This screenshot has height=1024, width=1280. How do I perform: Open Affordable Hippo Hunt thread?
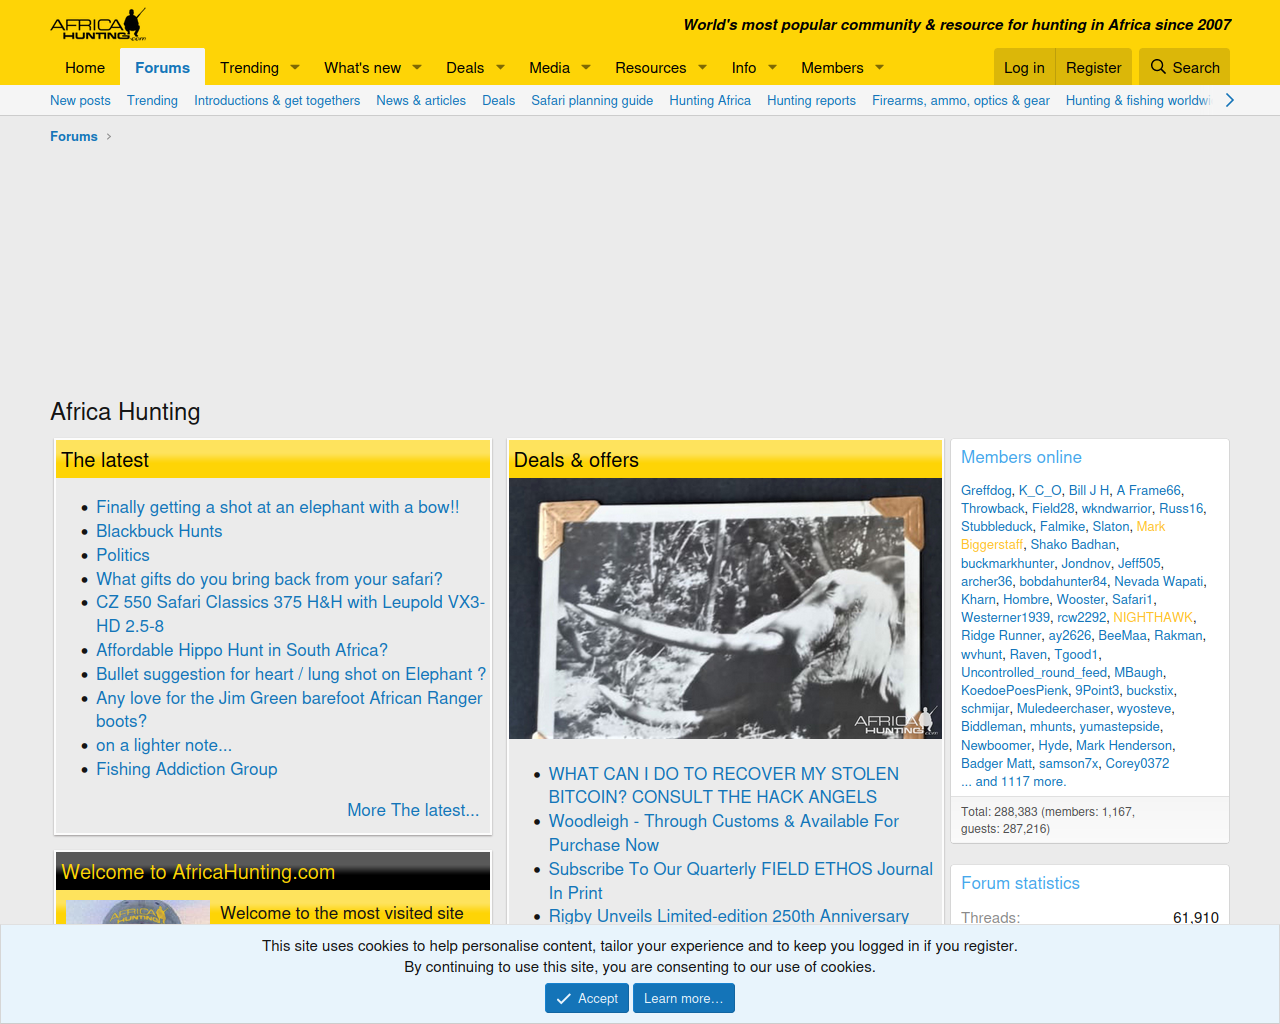[242, 650]
